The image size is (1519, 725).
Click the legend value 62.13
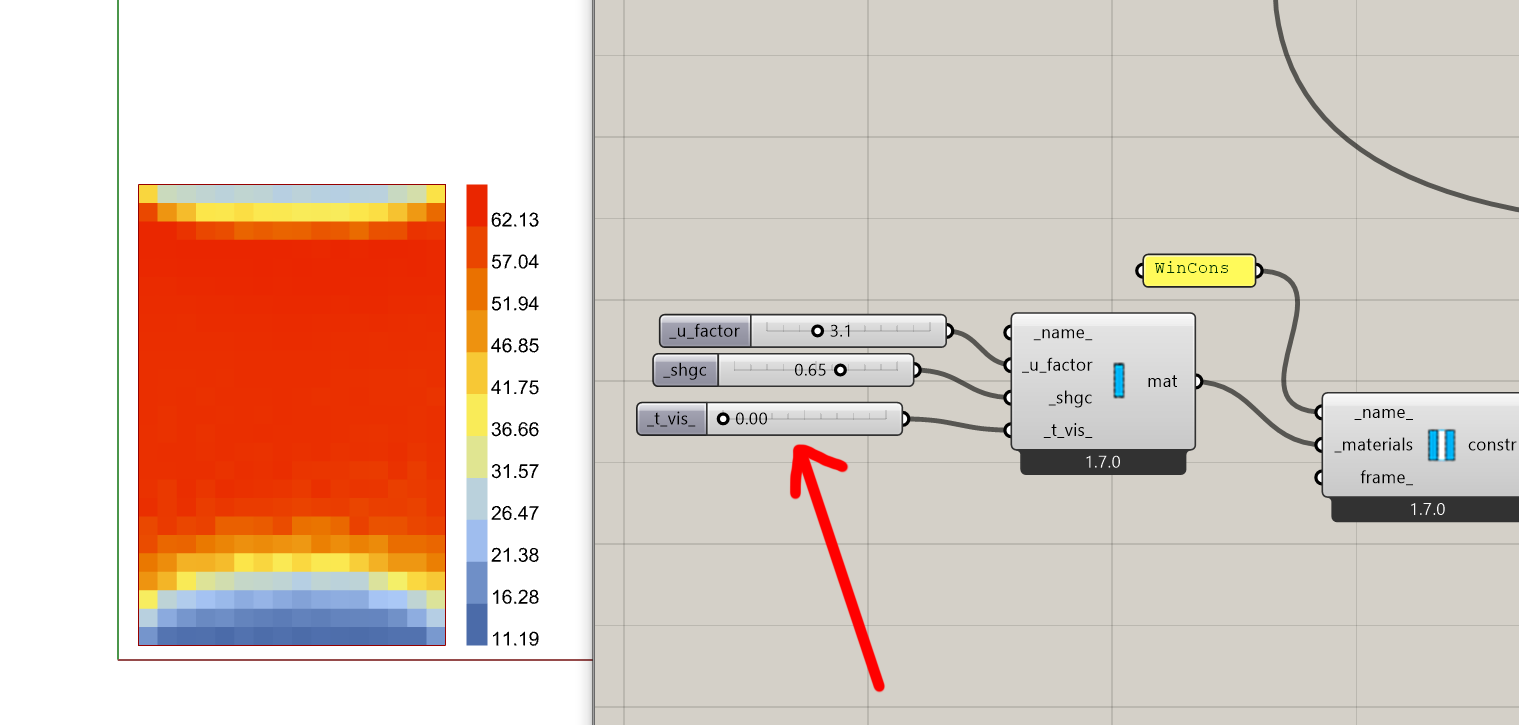(x=515, y=220)
